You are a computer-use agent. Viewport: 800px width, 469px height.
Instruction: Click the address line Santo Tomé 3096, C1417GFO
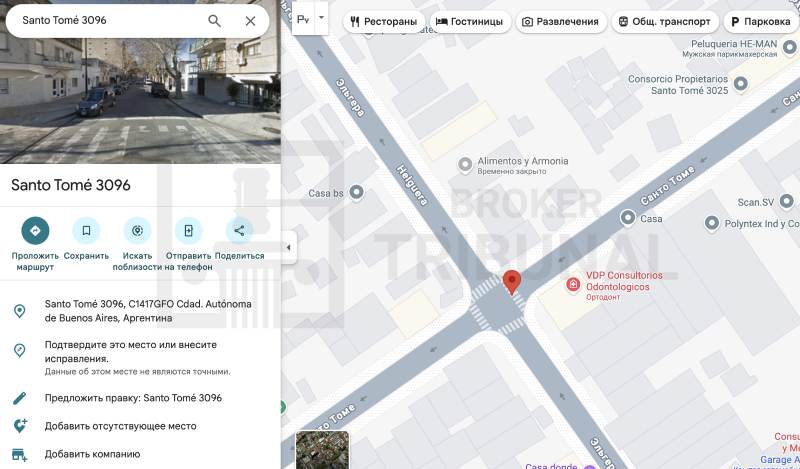[x=148, y=311]
